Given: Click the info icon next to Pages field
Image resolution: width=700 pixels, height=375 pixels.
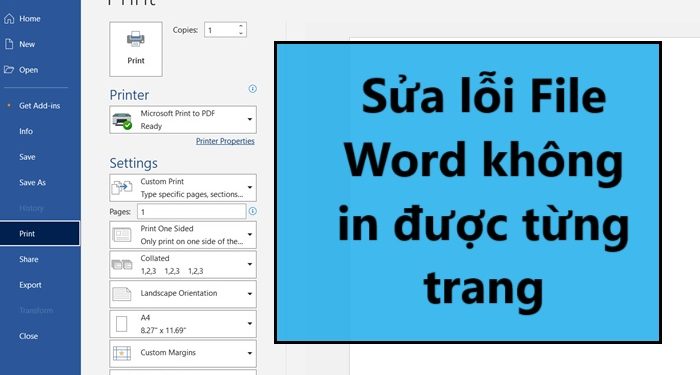Looking at the screenshot, I should (x=252, y=211).
